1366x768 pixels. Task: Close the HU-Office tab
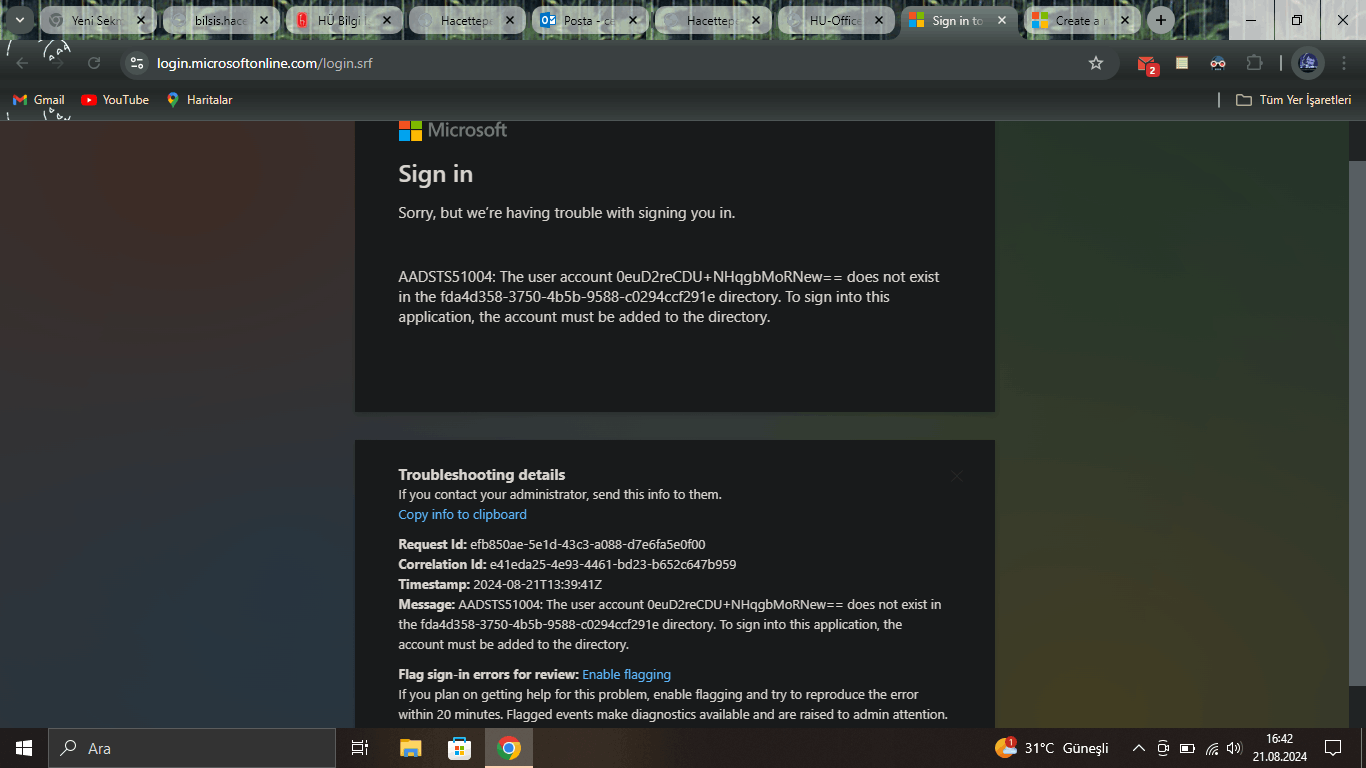879,20
